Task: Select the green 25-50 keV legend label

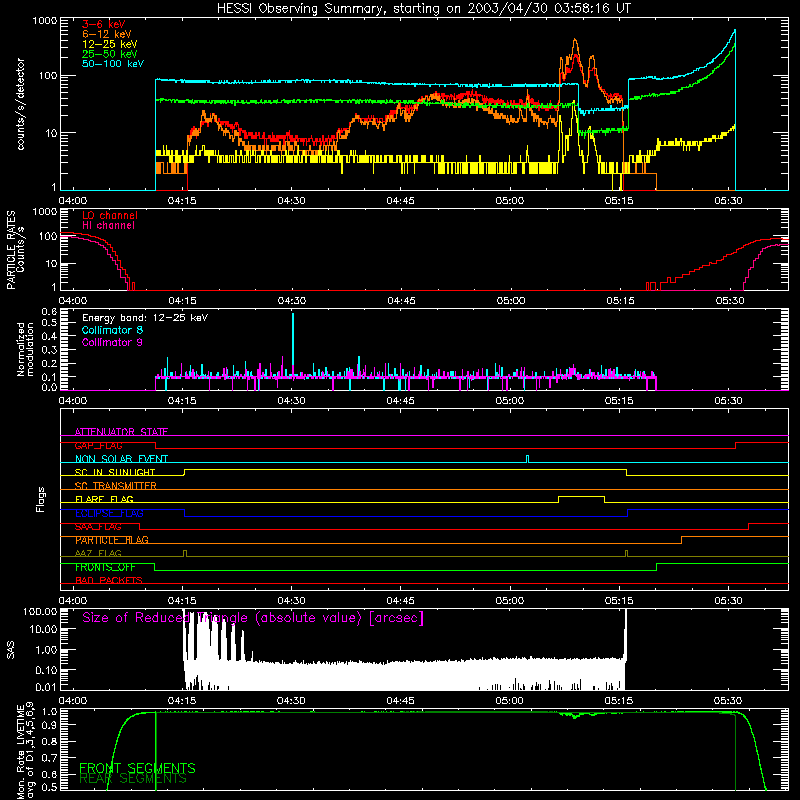Action: click(x=110, y=54)
